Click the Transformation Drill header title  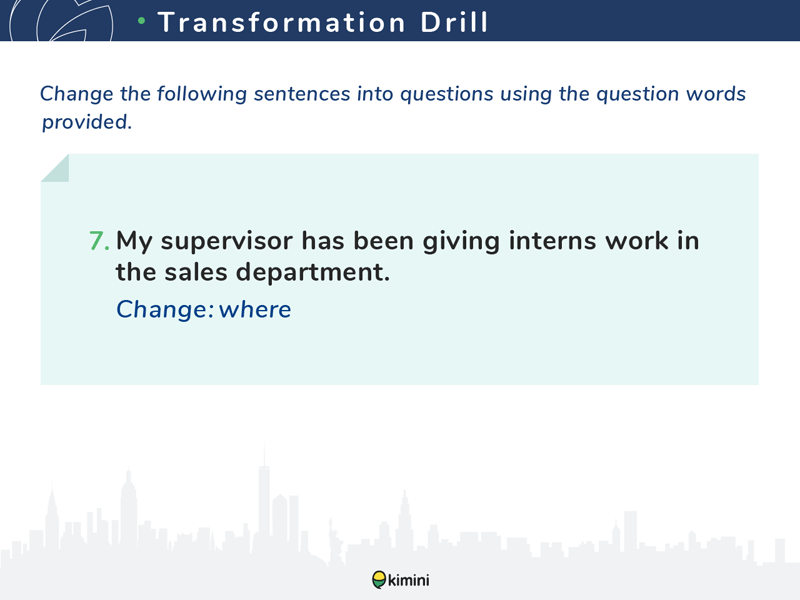coord(323,22)
